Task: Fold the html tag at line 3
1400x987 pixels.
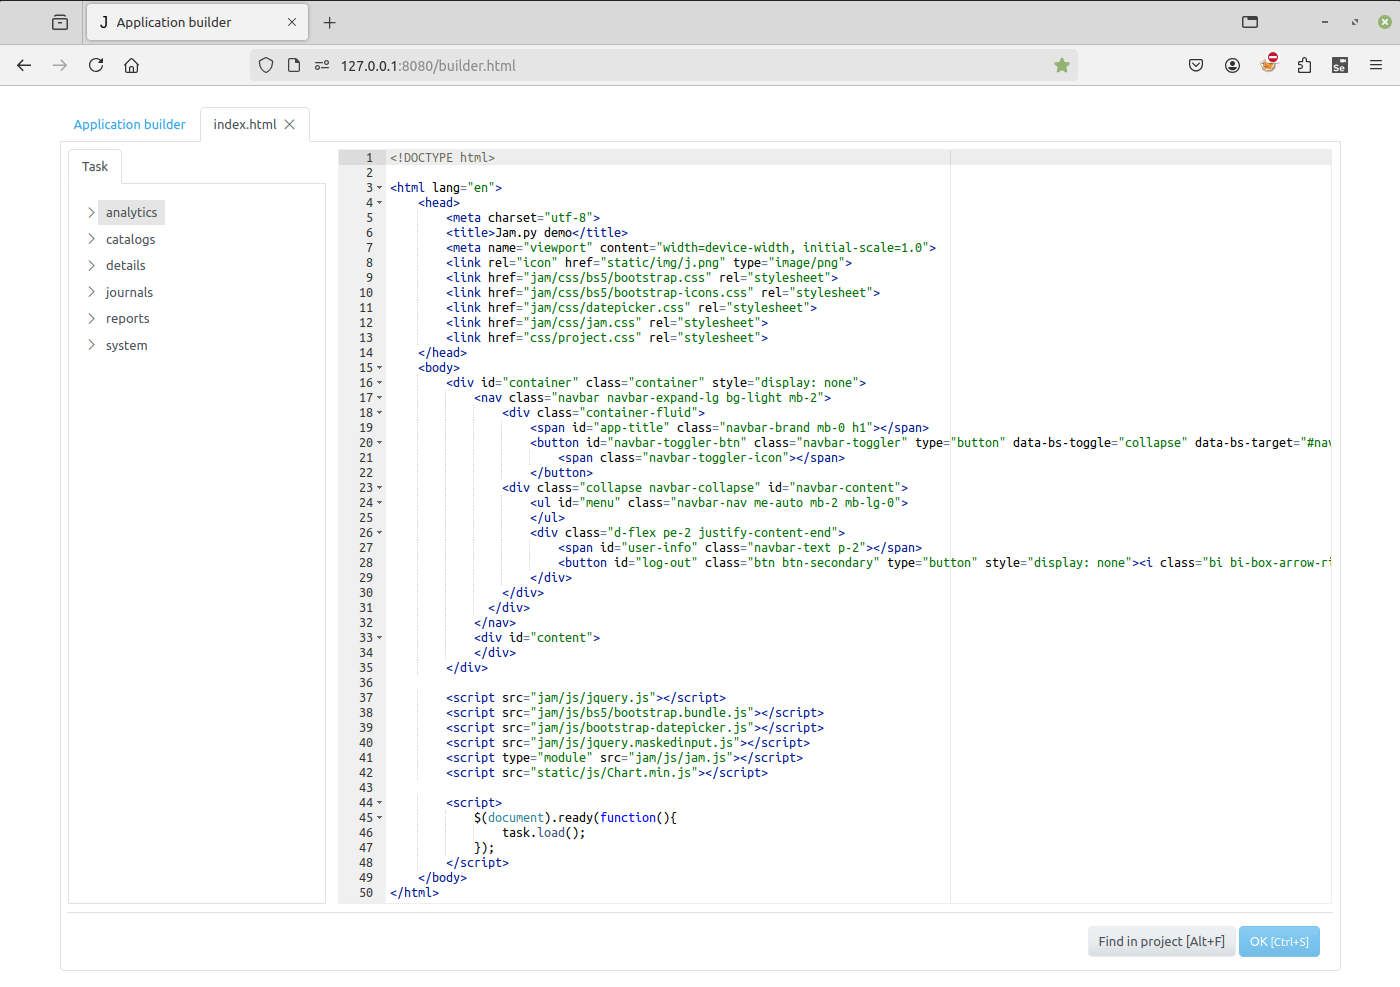Action: (380, 188)
